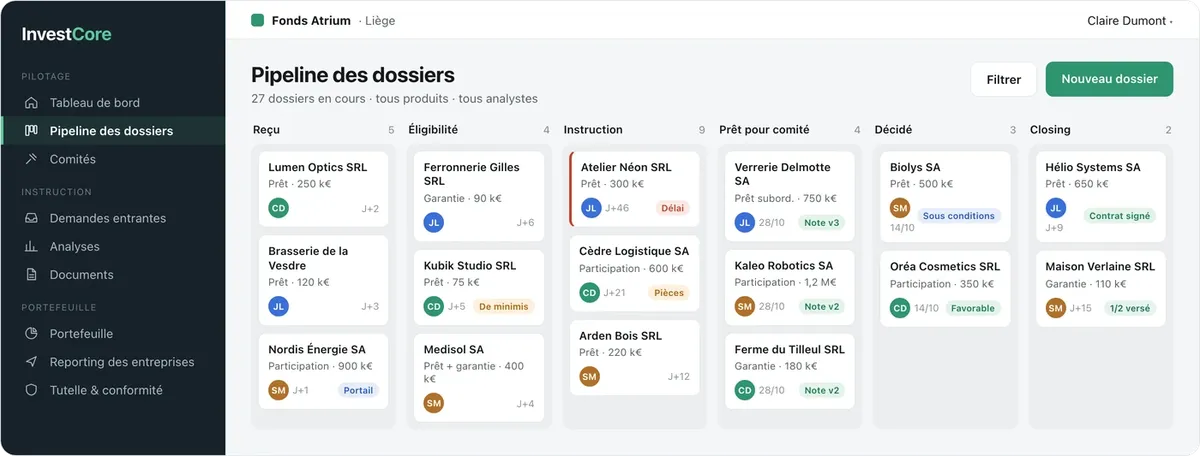1200x456 pixels.
Task: Click the green Fonds Atrium square logo
Action: (257, 20)
